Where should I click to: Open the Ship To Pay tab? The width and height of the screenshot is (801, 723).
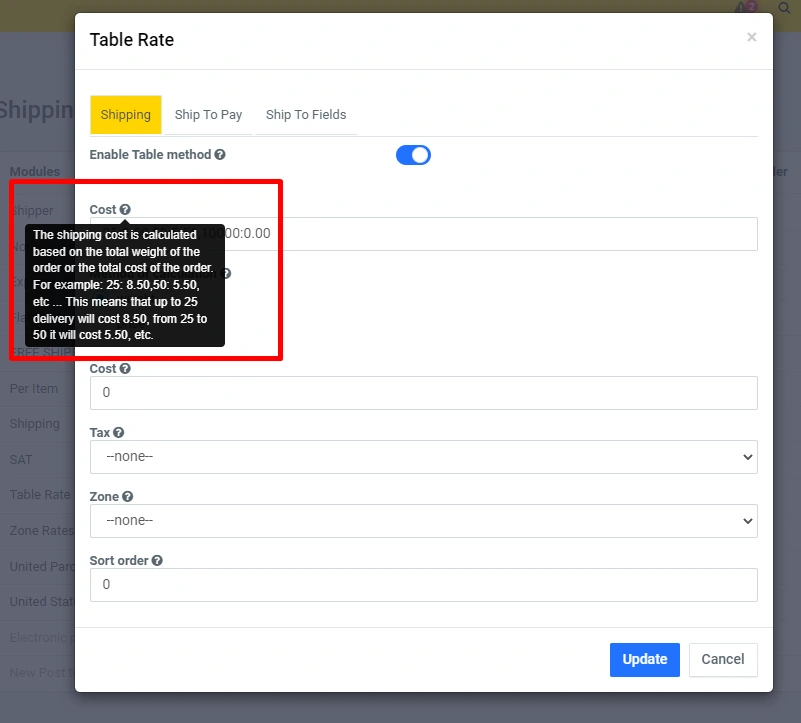click(x=208, y=115)
